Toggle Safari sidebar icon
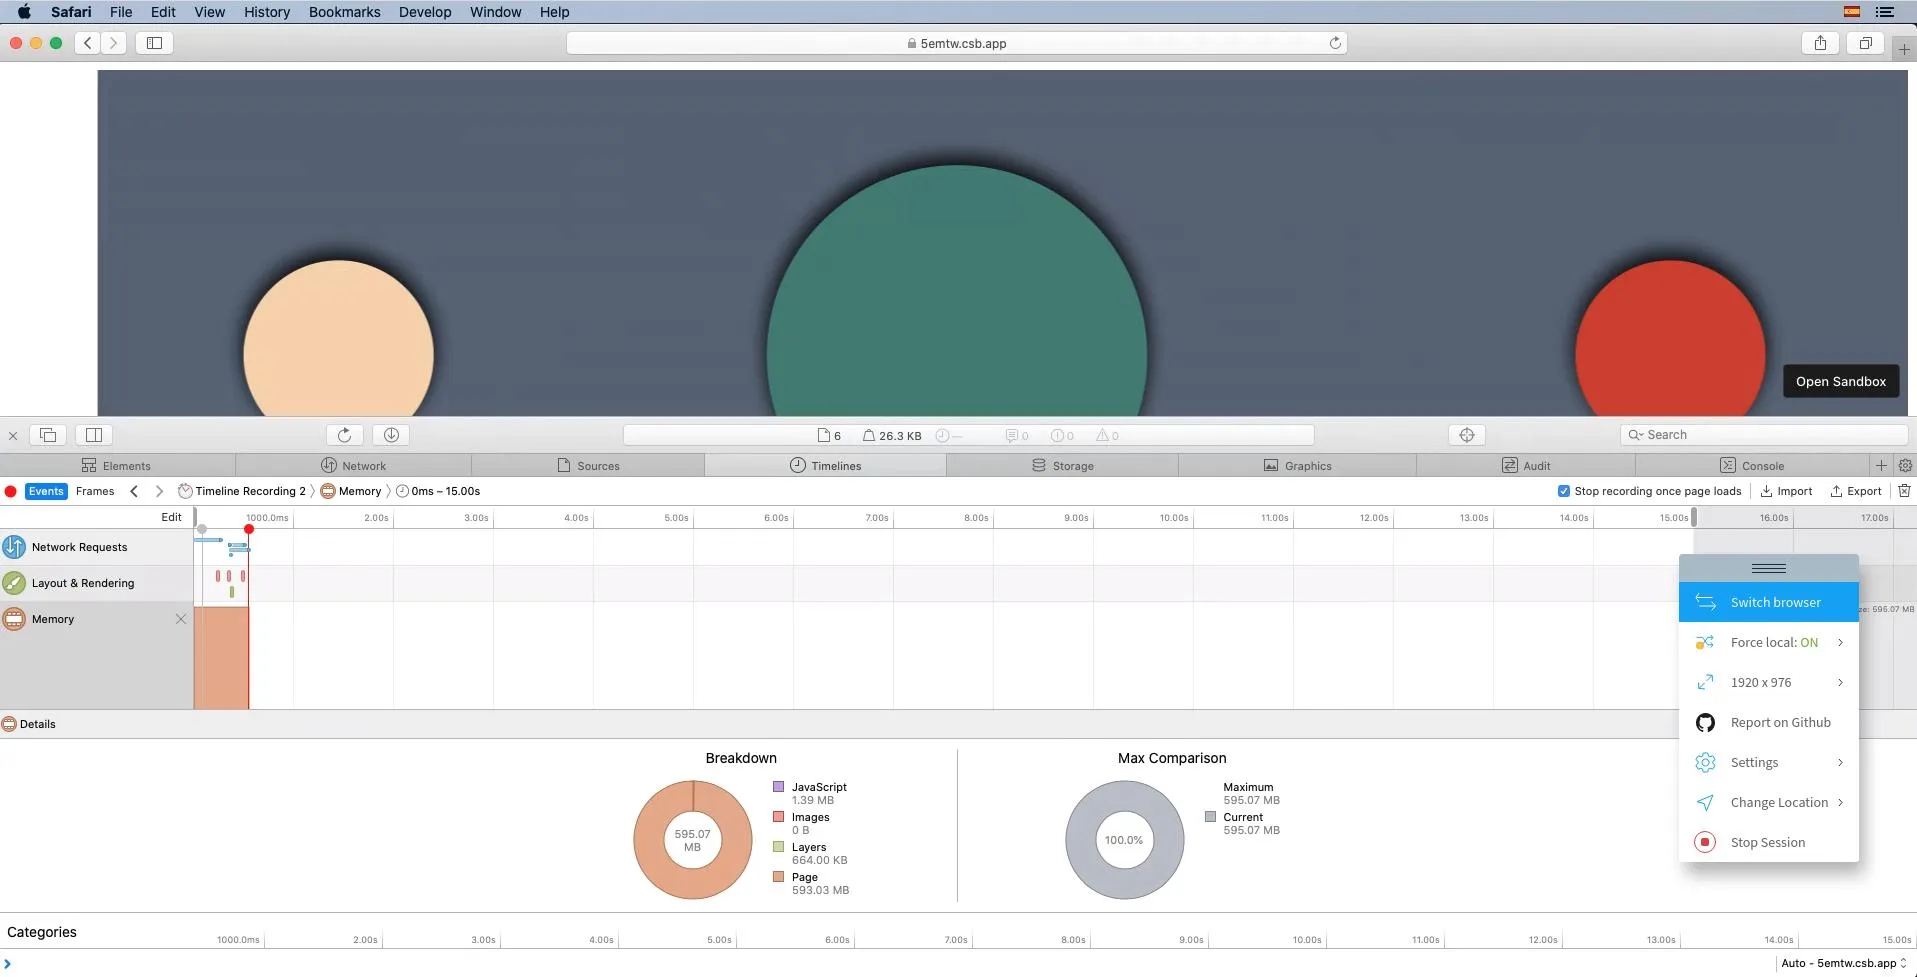 154,43
